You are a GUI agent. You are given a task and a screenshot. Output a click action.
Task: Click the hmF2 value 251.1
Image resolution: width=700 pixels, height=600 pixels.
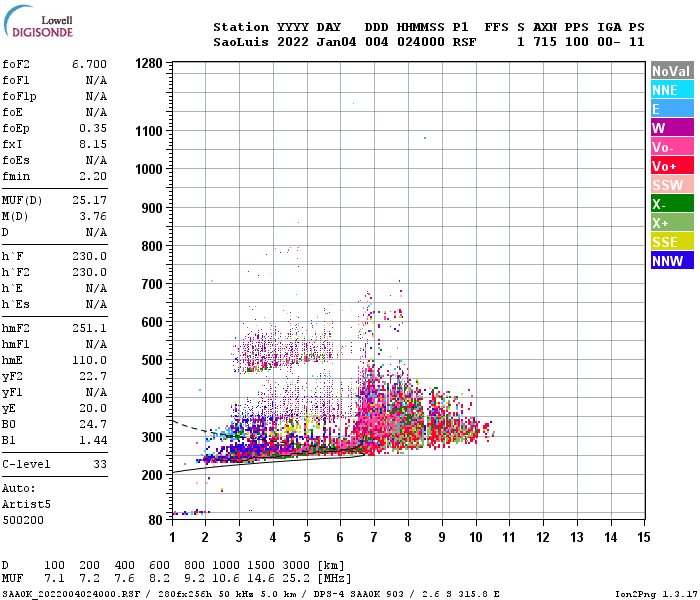[x=89, y=328]
